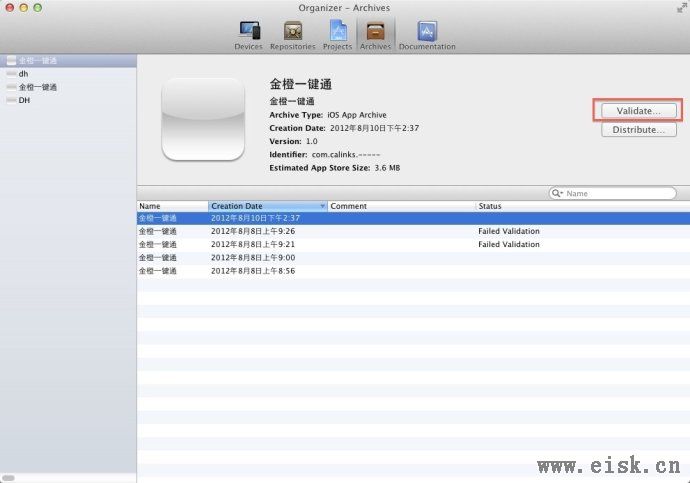Click the Status column header
Image resolution: width=690 pixels, height=483 pixels.
(583, 206)
